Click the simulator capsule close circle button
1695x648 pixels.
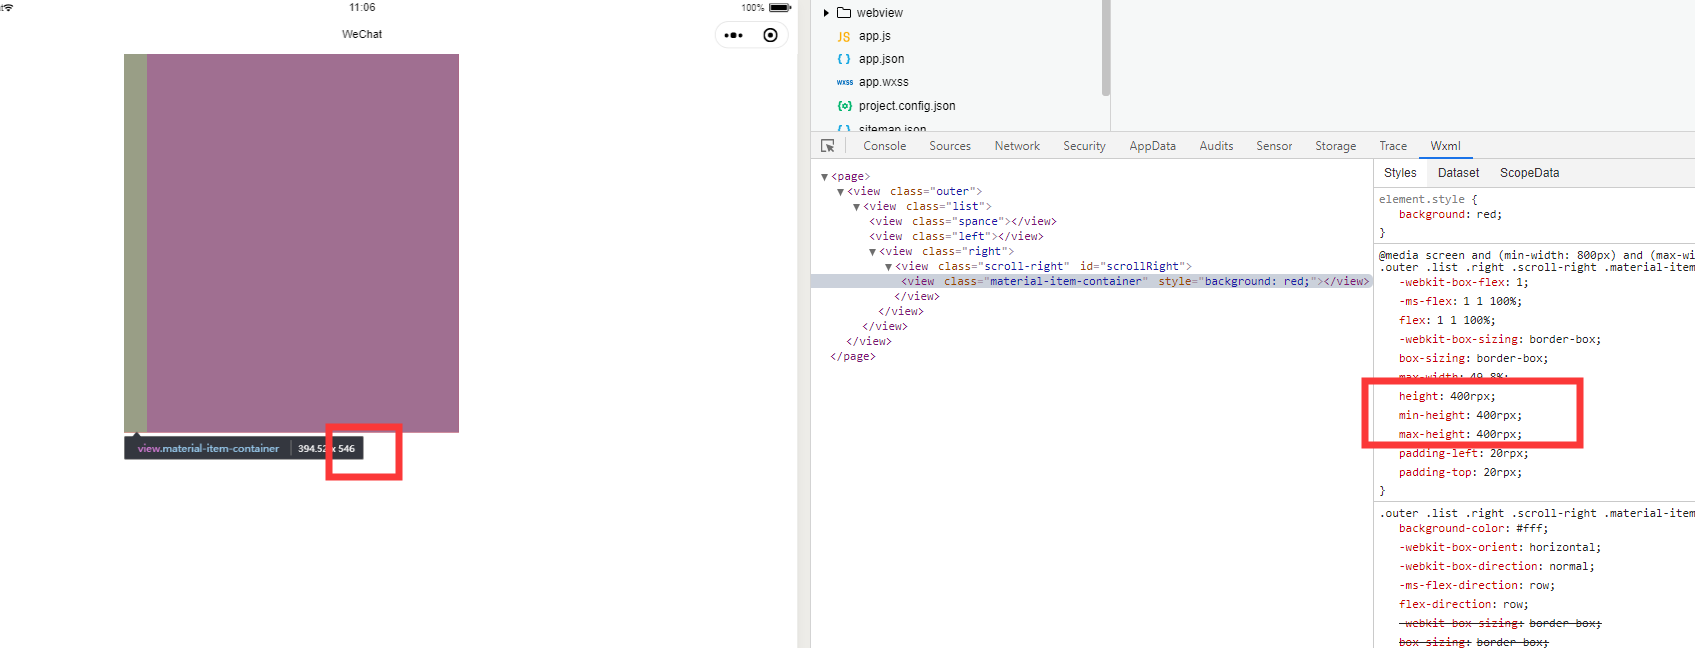(x=770, y=35)
